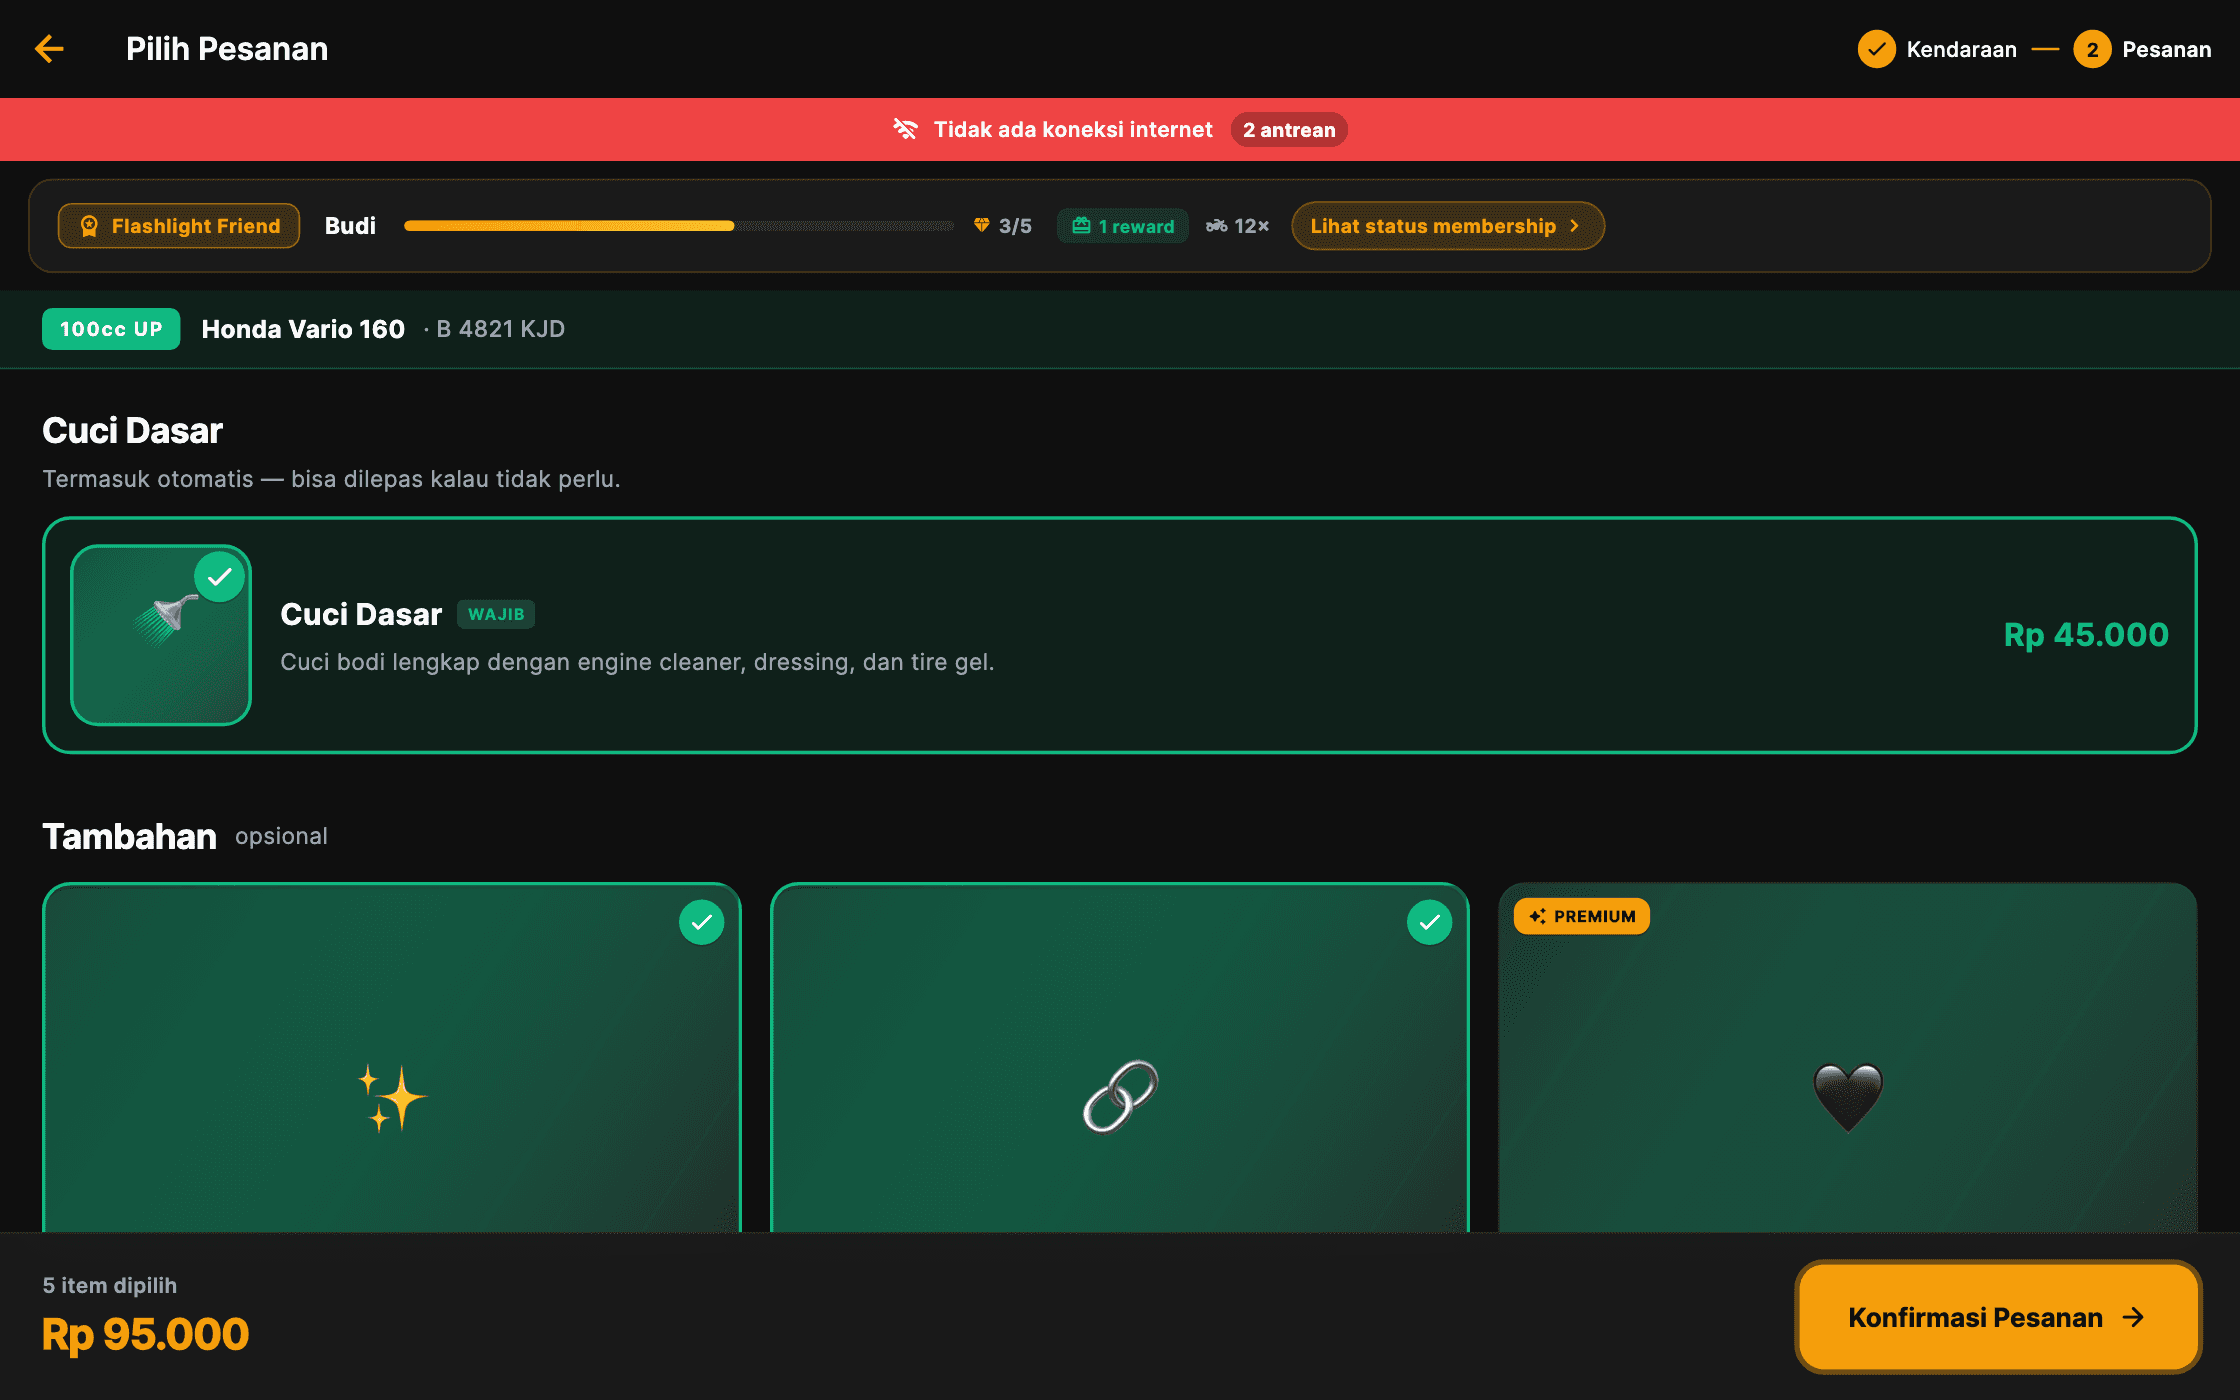
Task: Click the Tambahan section heading
Action: pyautogui.click(x=129, y=836)
